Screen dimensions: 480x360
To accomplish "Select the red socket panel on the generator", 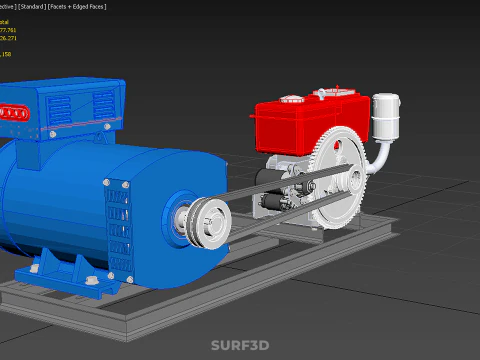I will (x=14, y=113).
